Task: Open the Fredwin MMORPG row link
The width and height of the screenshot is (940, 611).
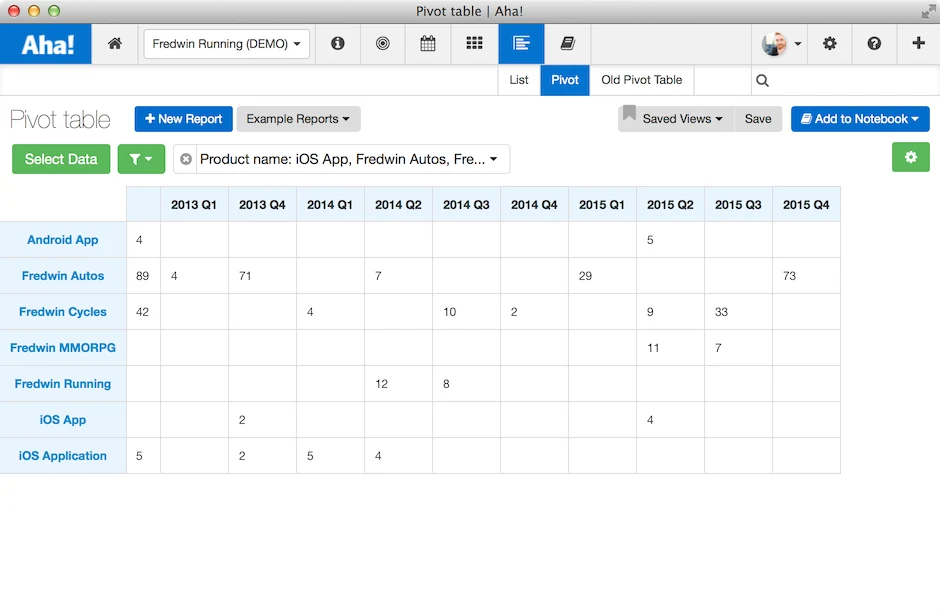Action: (63, 348)
